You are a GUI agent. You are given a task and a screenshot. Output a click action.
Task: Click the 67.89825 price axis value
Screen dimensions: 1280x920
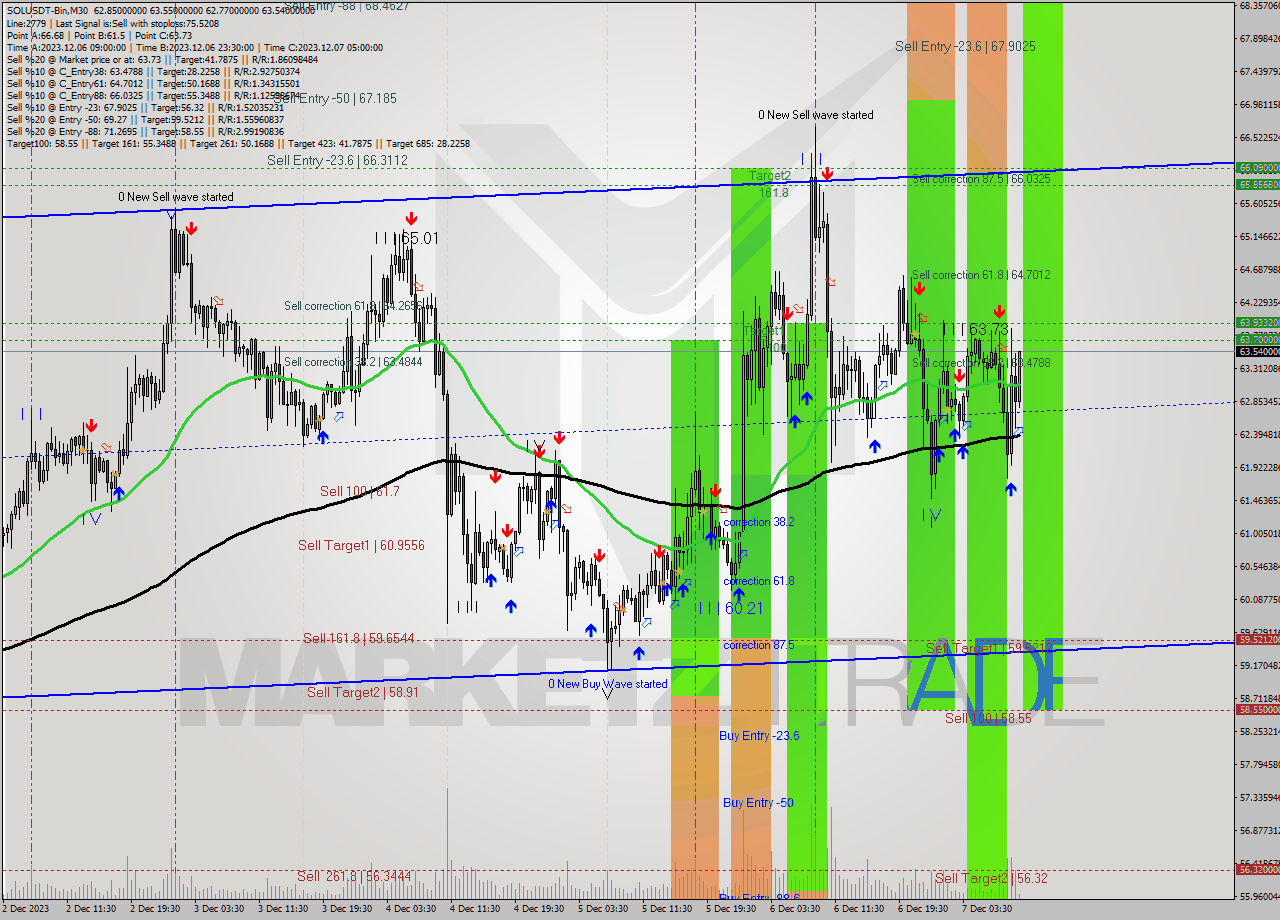(1258, 39)
